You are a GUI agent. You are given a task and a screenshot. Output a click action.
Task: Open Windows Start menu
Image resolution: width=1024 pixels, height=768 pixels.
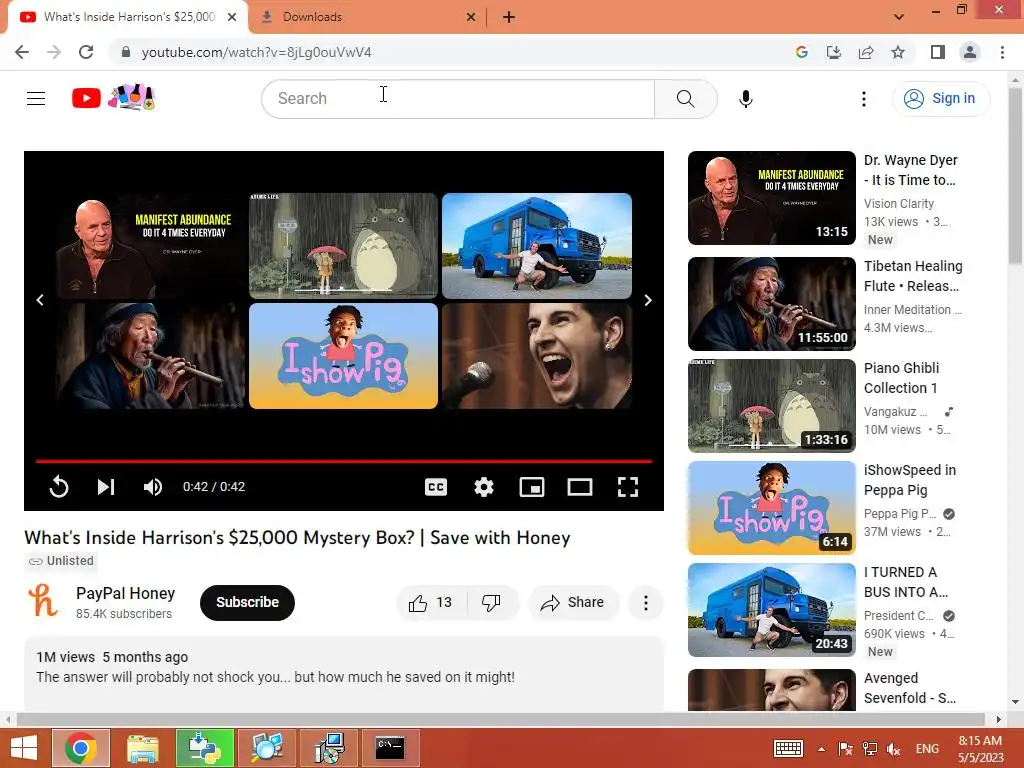pyautogui.click(x=24, y=748)
